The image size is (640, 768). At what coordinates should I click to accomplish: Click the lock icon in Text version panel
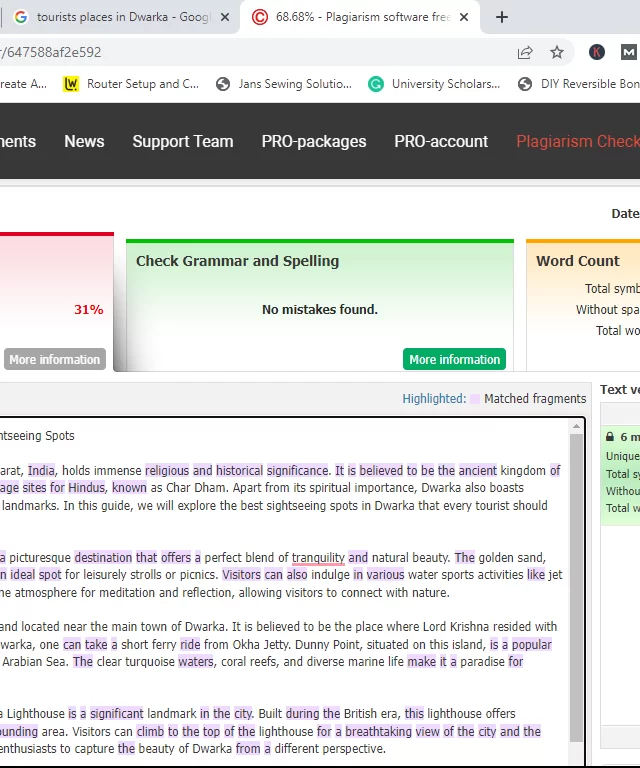click(x=610, y=437)
